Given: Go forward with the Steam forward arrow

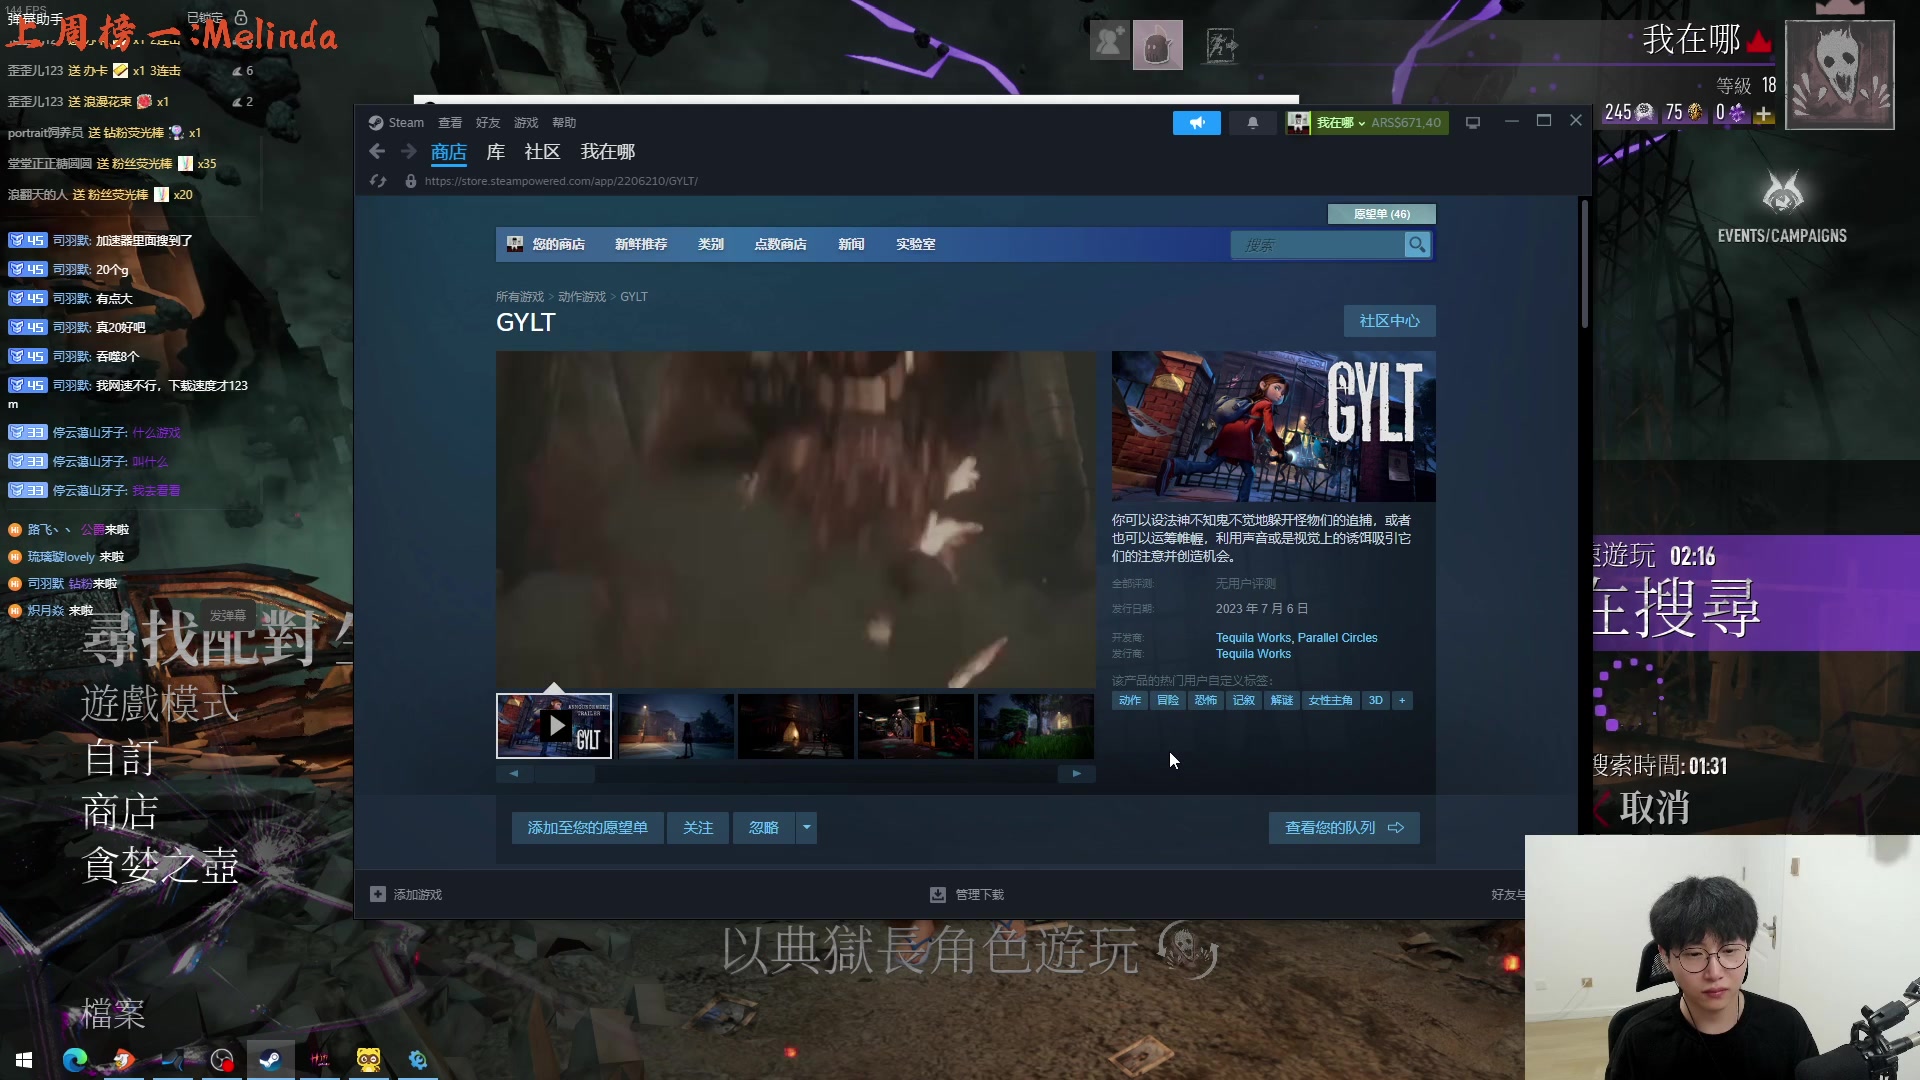Looking at the screenshot, I should (408, 151).
